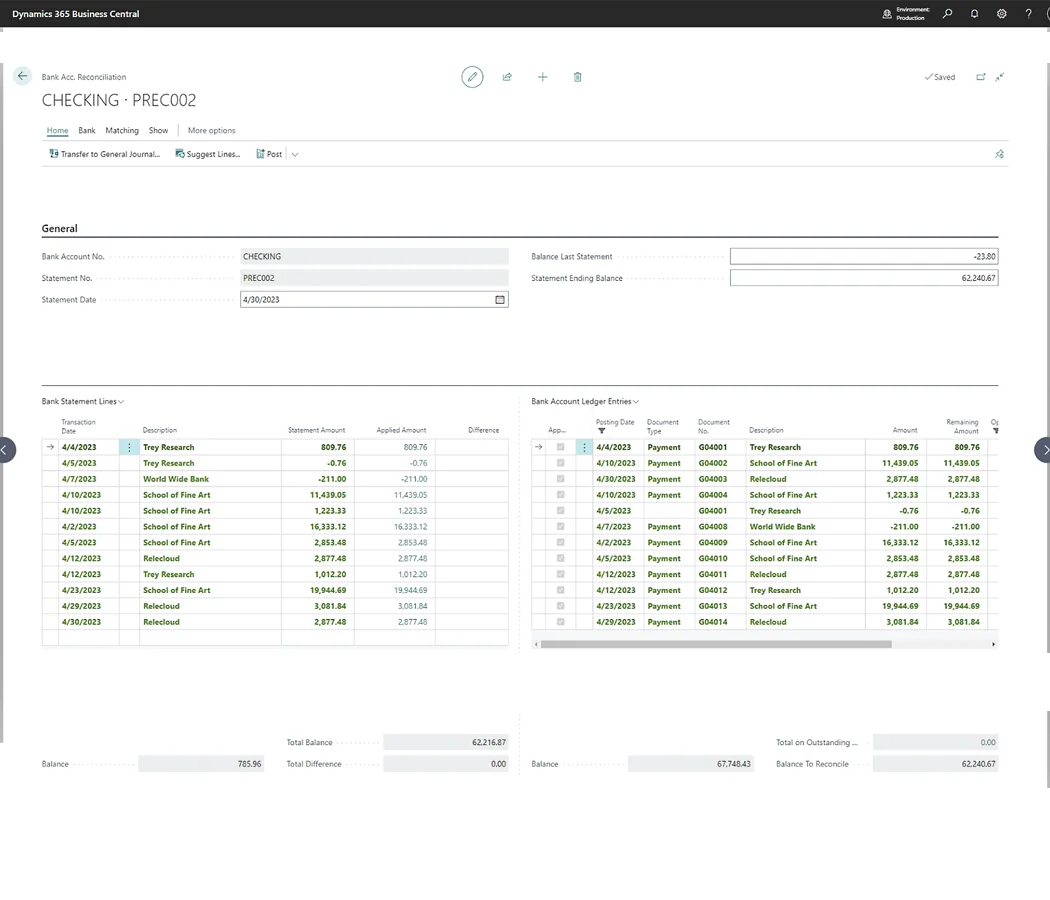Open the Matching menu
This screenshot has width=1050, height=900.
(x=122, y=131)
